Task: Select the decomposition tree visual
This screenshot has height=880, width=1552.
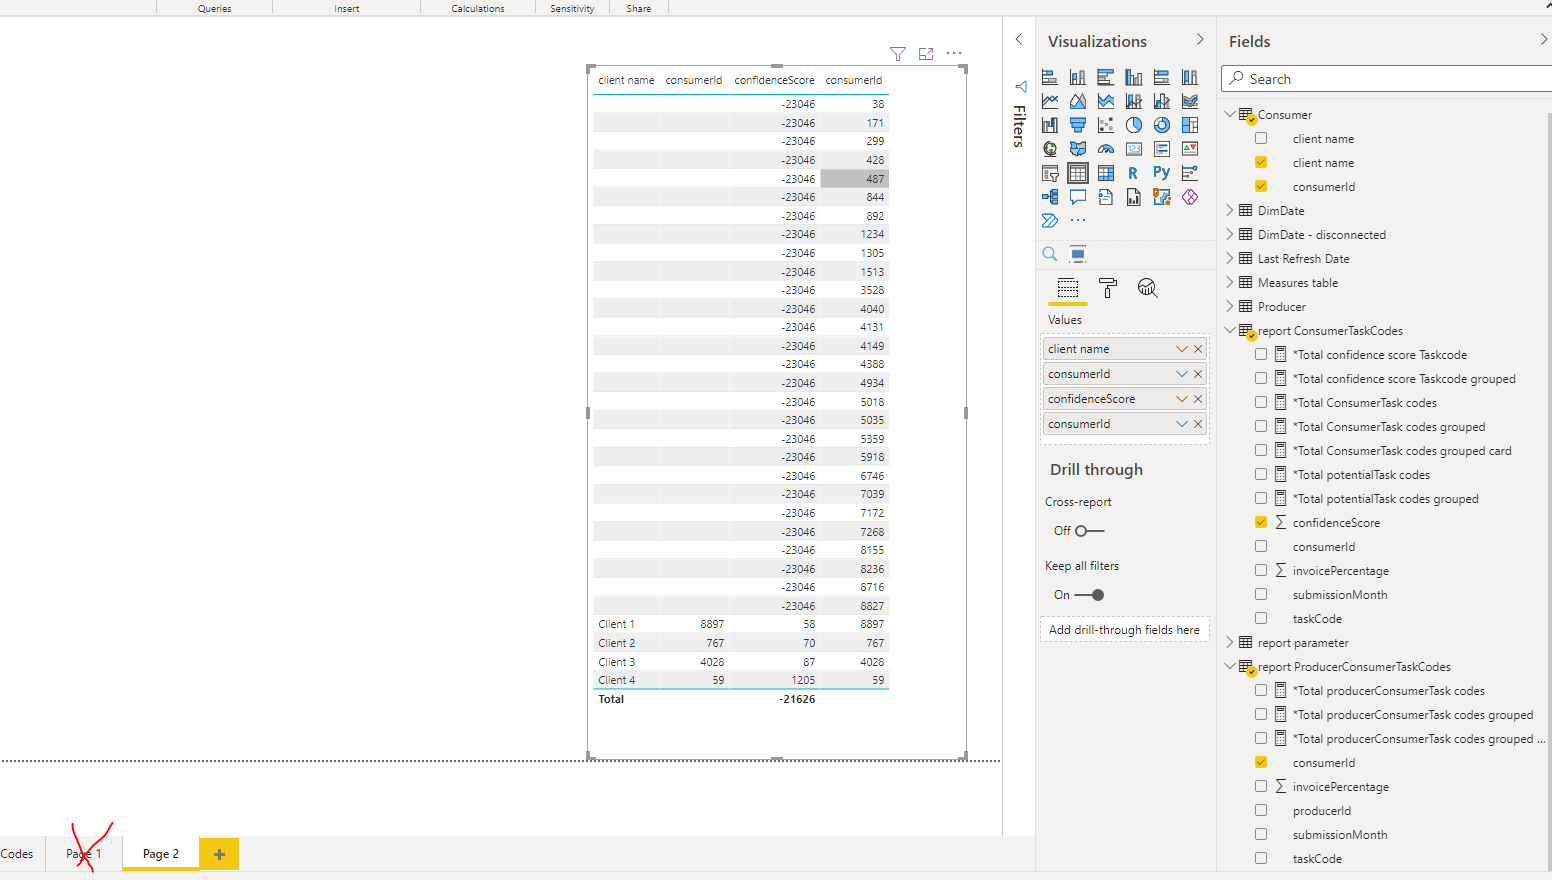Action: pyautogui.click(x=1049, y=197)
